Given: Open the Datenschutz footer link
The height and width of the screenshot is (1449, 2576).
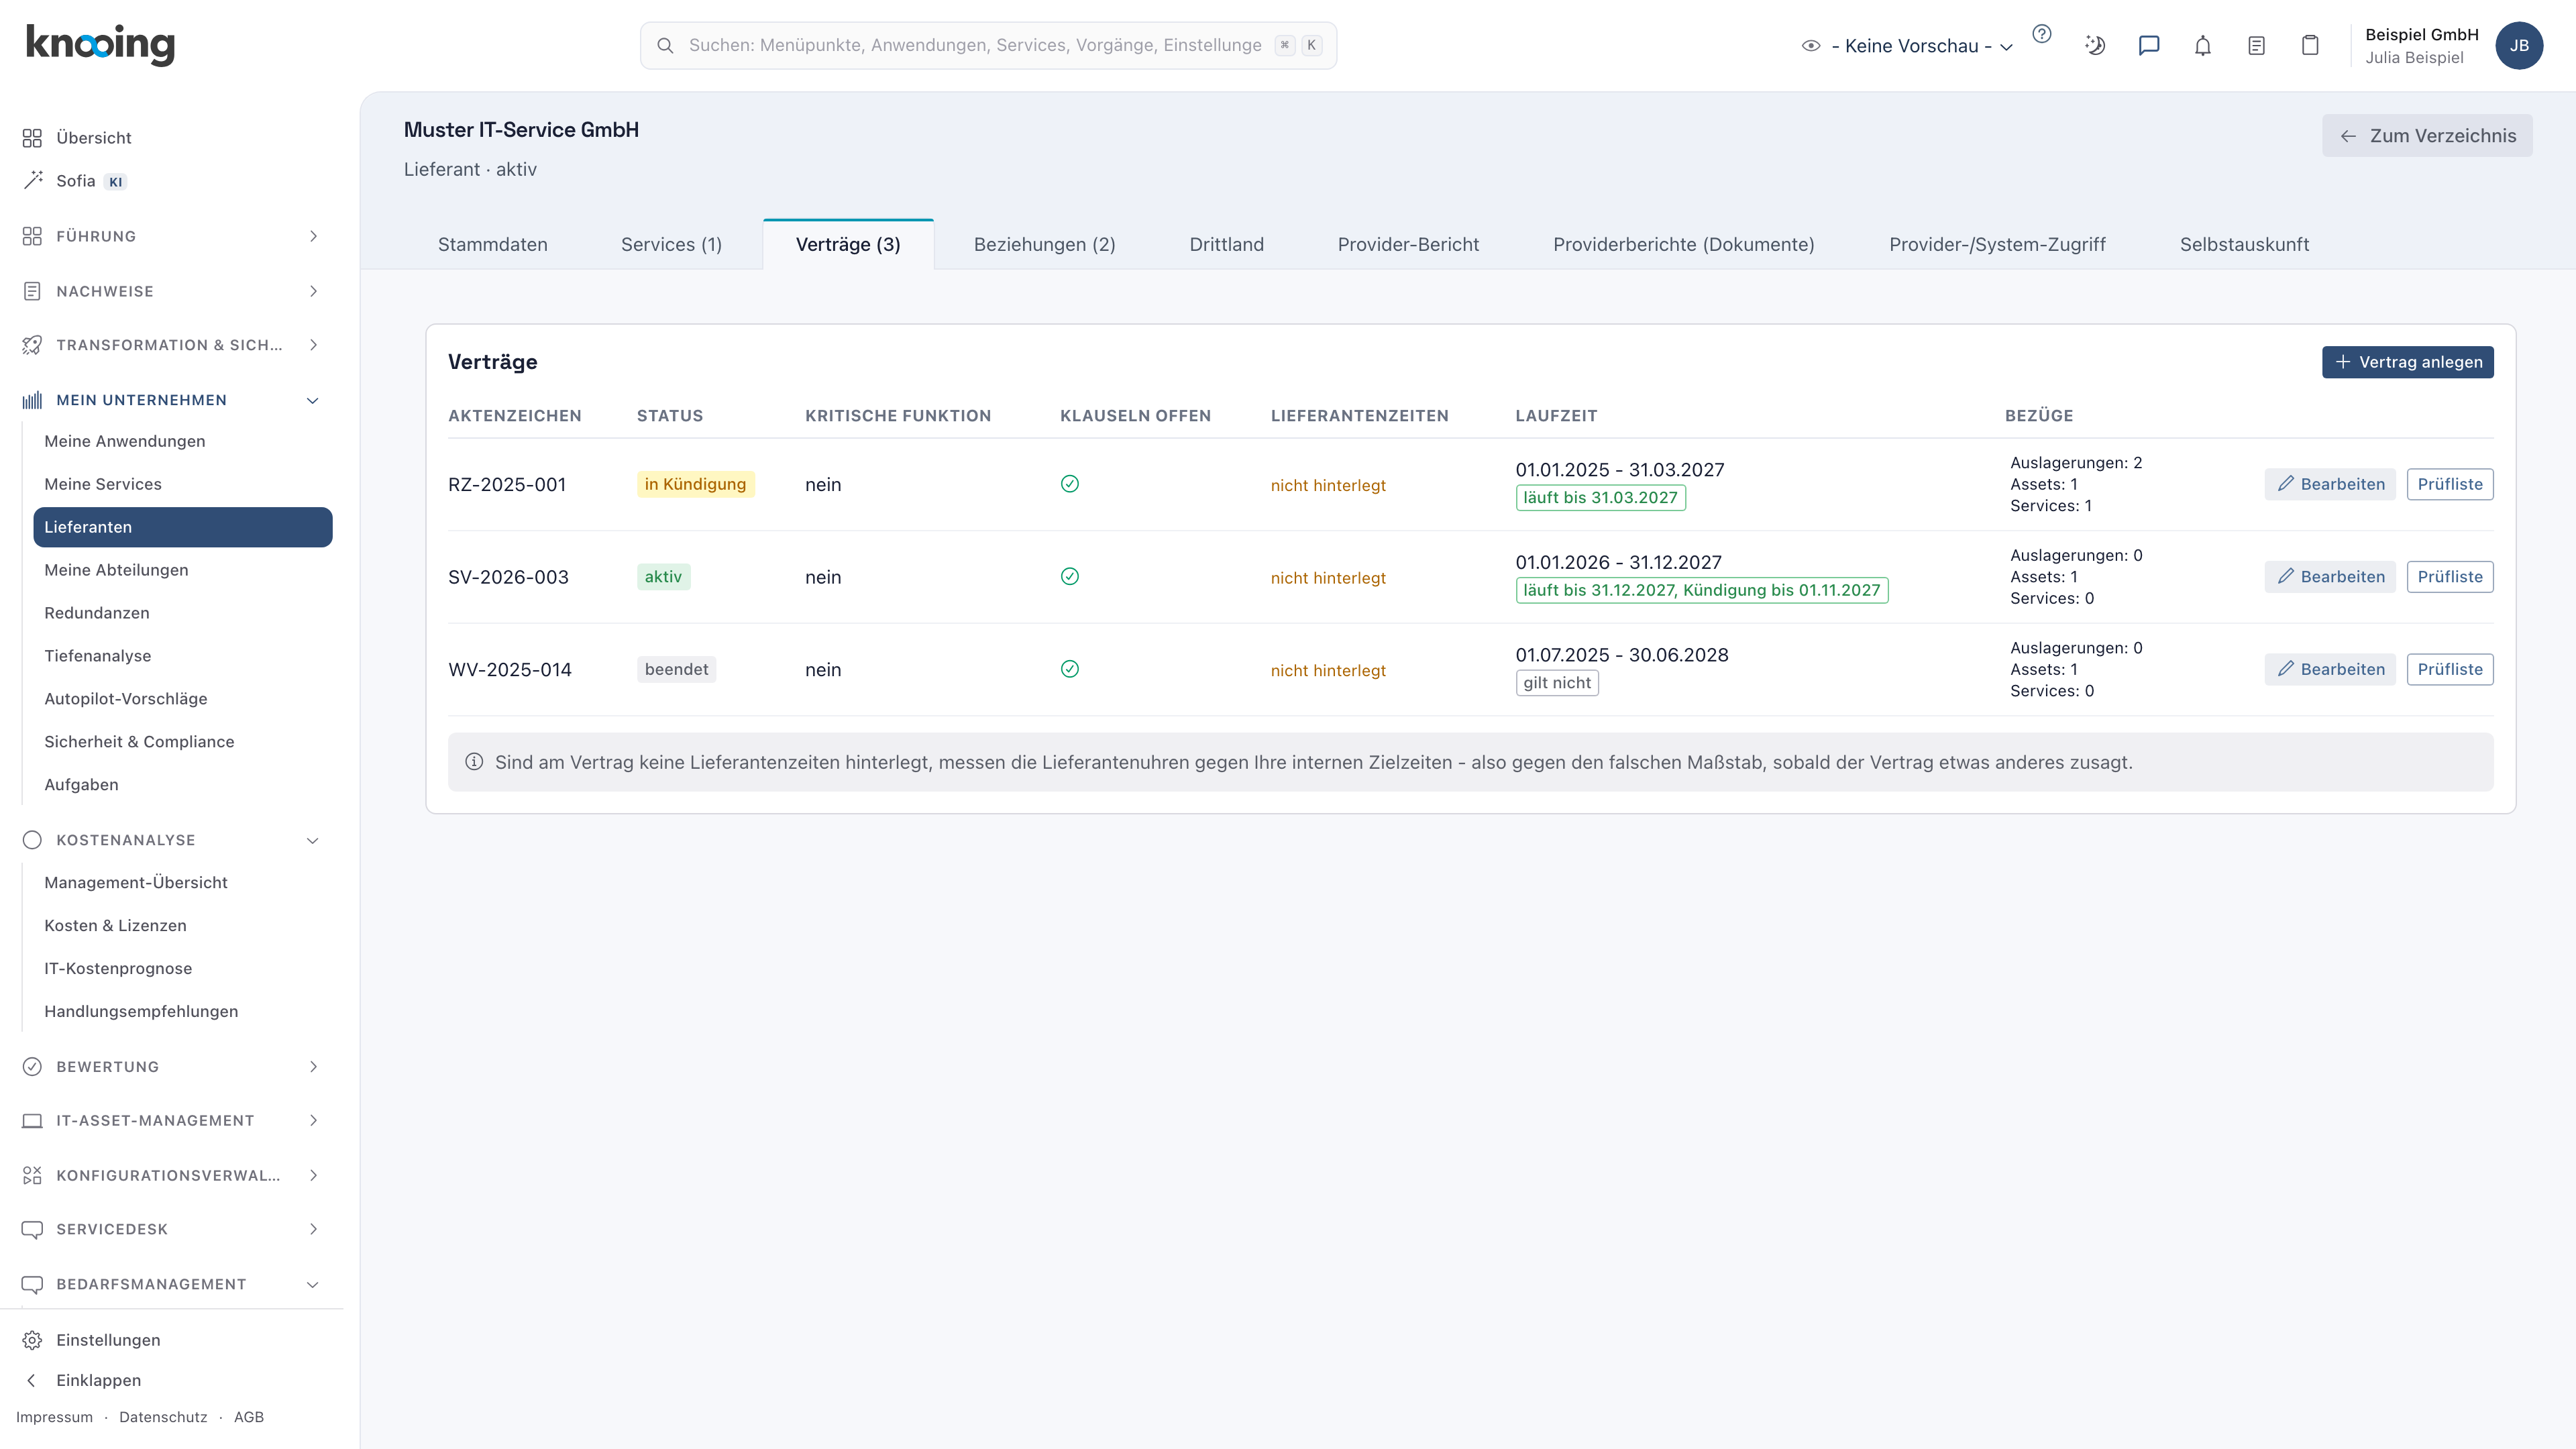Looking at the screenshot, I should tap(163, 1417).
